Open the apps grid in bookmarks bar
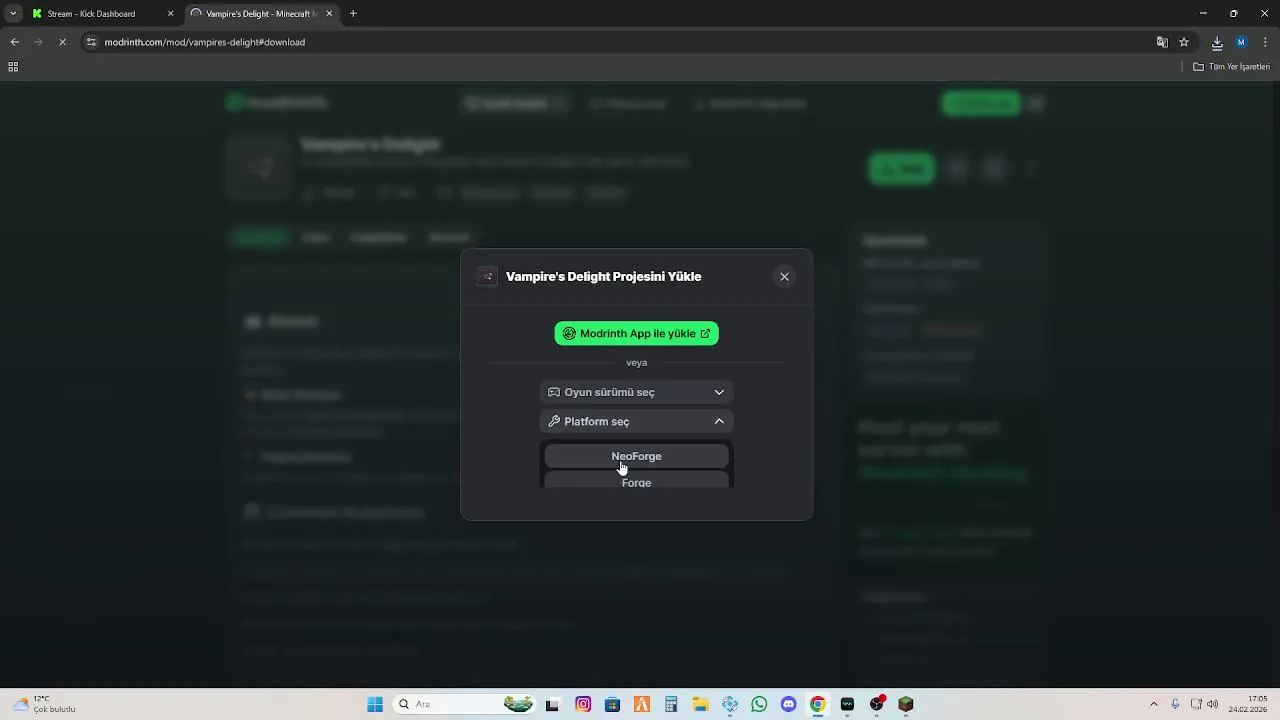This screenshot has height=720, width=1280. pyautogui.click(x=13, y=67)
